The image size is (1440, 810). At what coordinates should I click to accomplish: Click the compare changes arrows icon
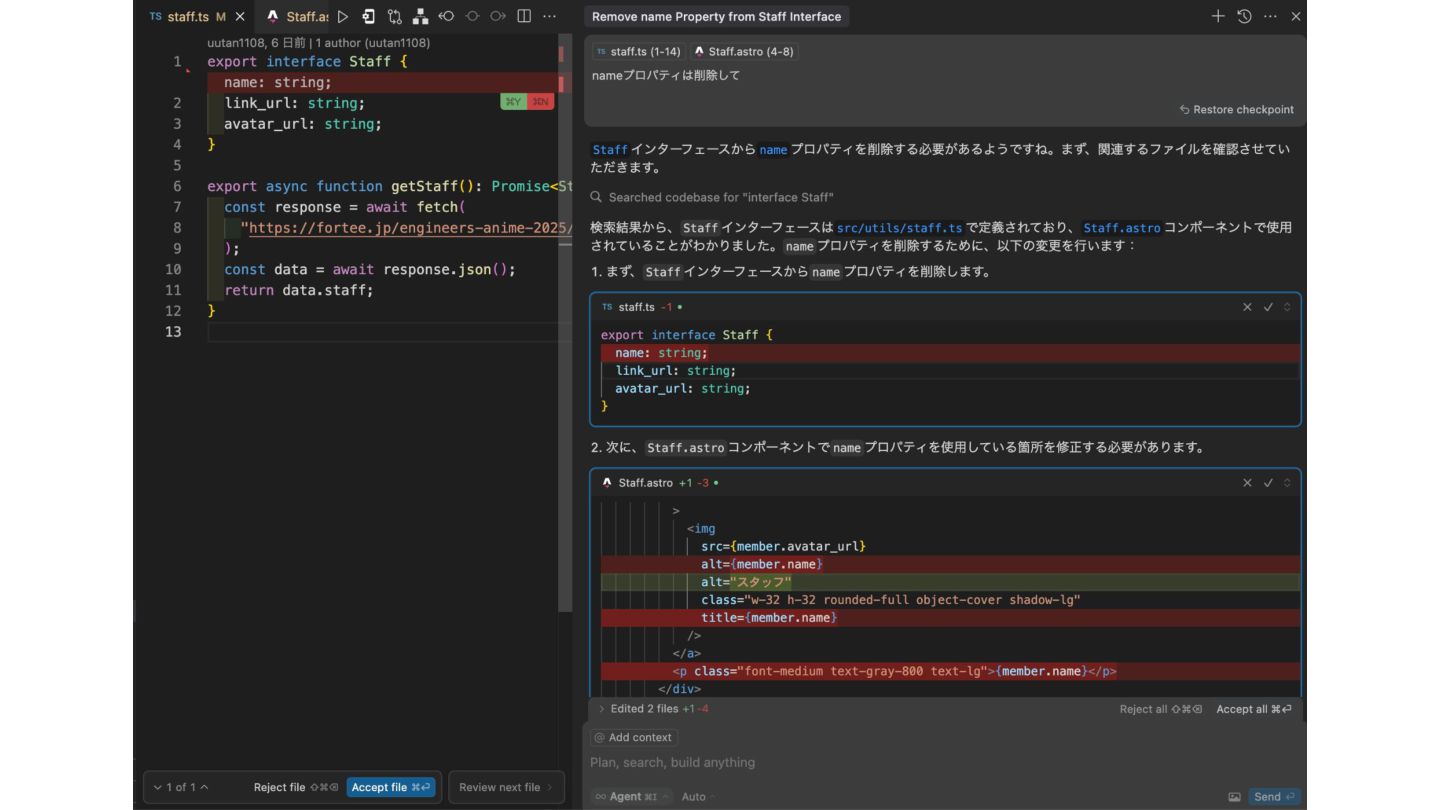[x=395, y=16]
